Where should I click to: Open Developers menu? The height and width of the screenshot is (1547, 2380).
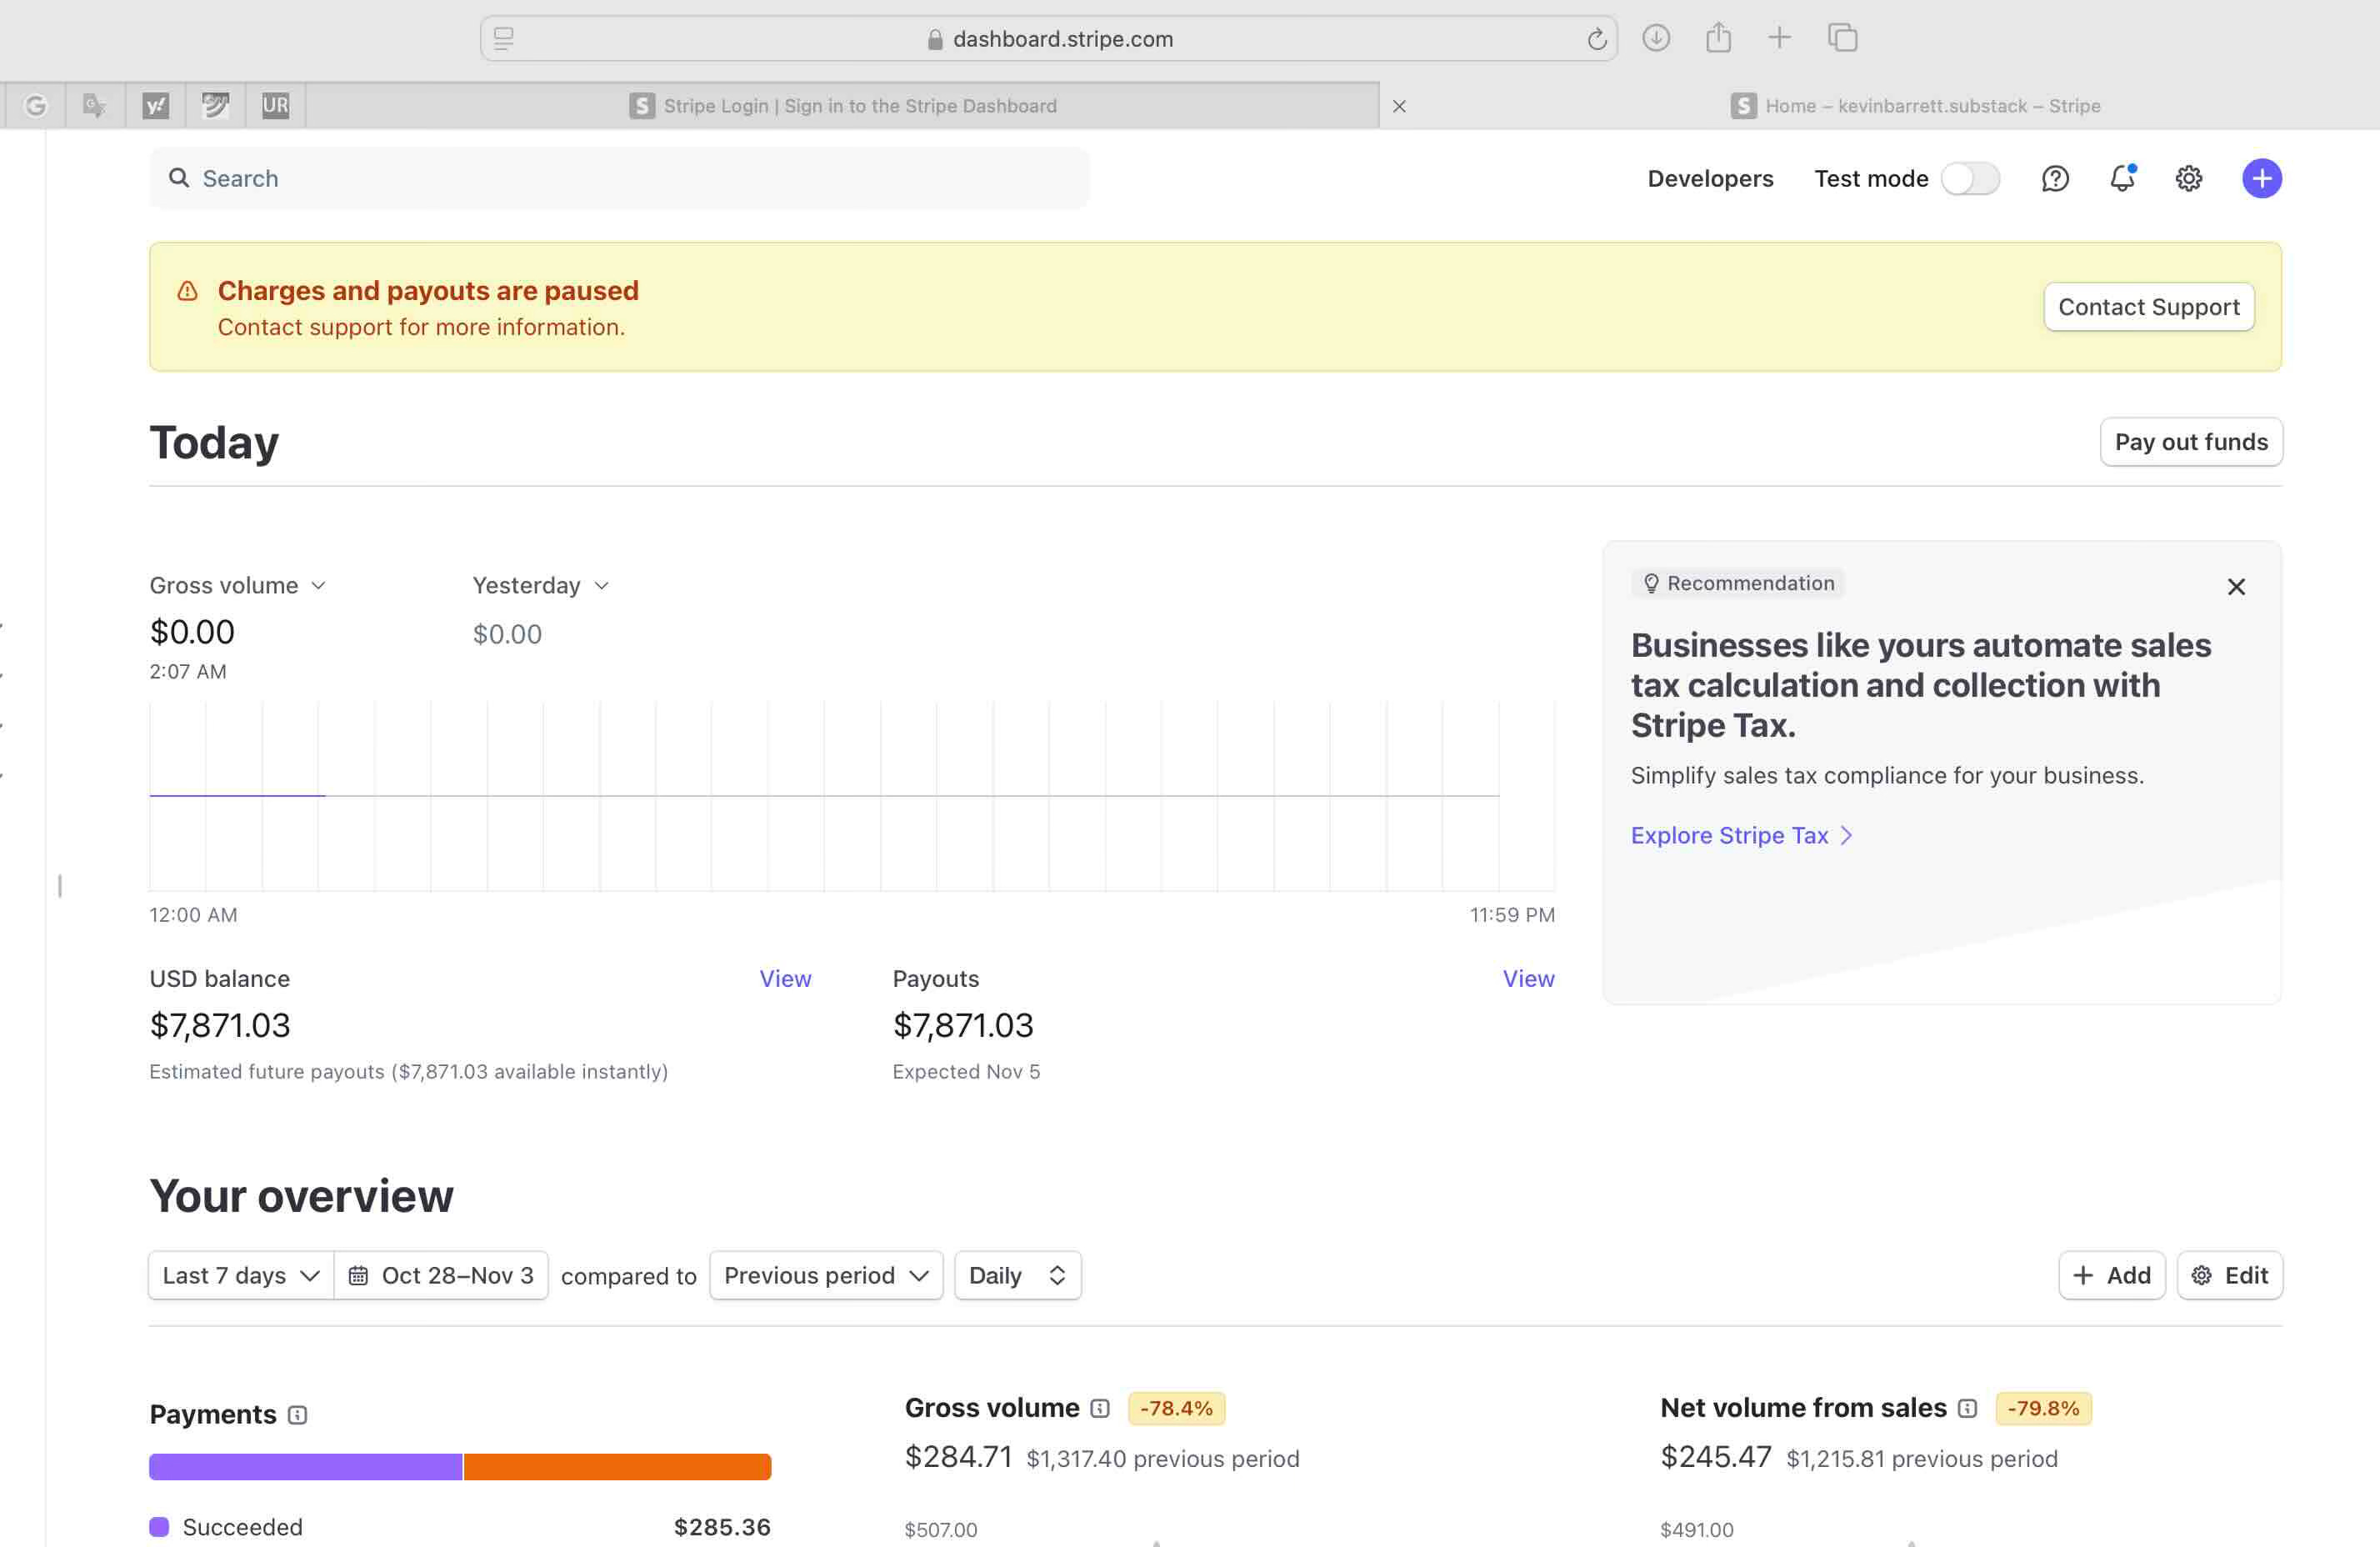1710,179
